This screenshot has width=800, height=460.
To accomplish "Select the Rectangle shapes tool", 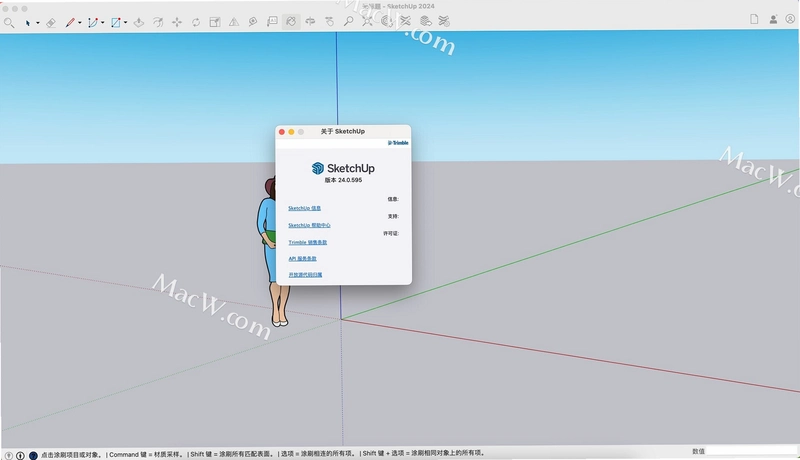I will coord(116,22).
